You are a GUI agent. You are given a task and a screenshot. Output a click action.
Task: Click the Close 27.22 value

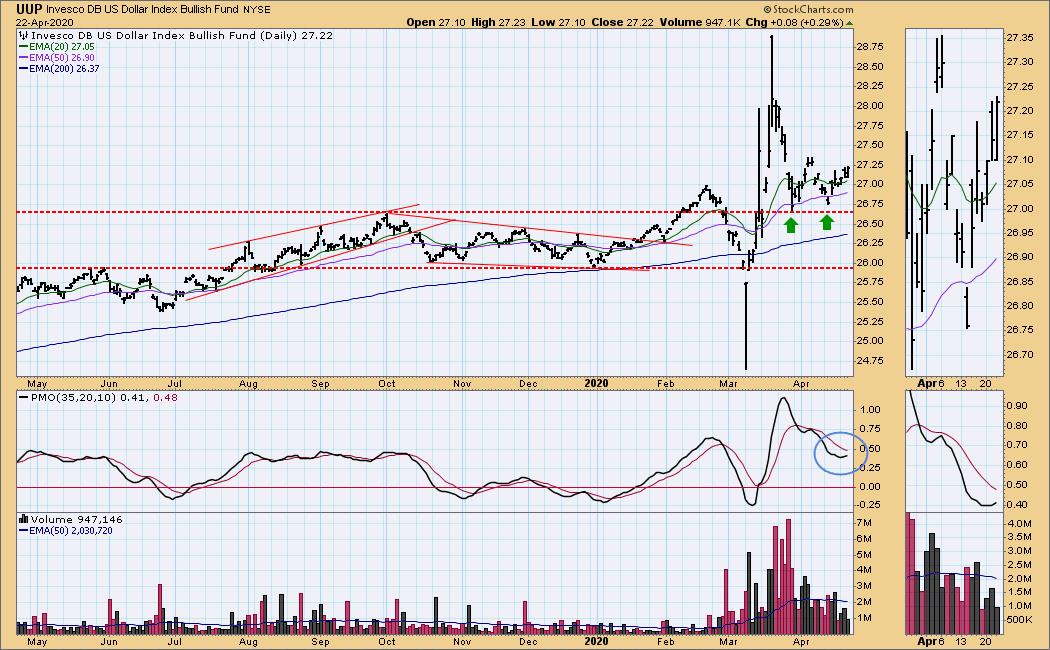(x=623, y=22)
